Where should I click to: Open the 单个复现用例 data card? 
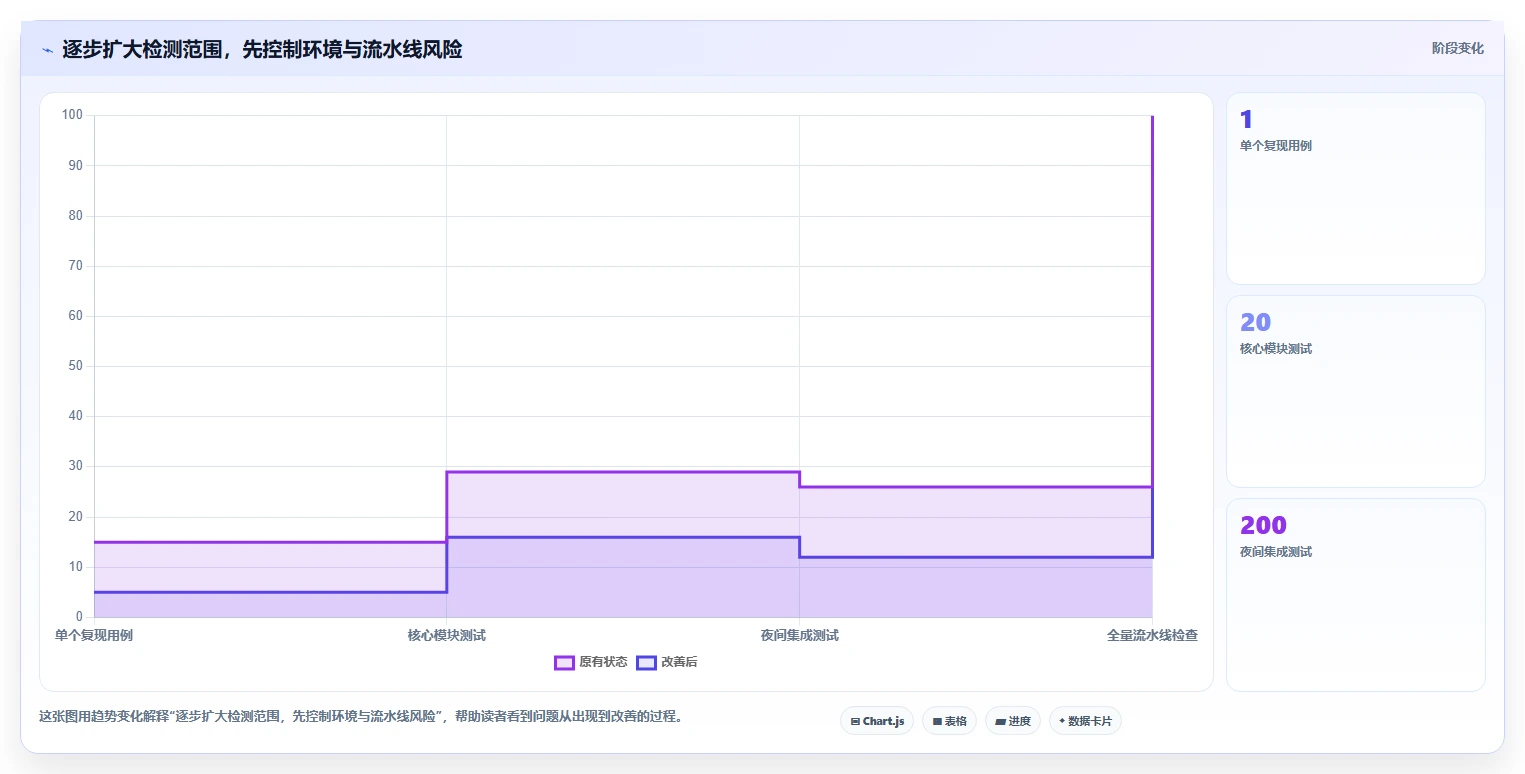[x=1355, y=189]
